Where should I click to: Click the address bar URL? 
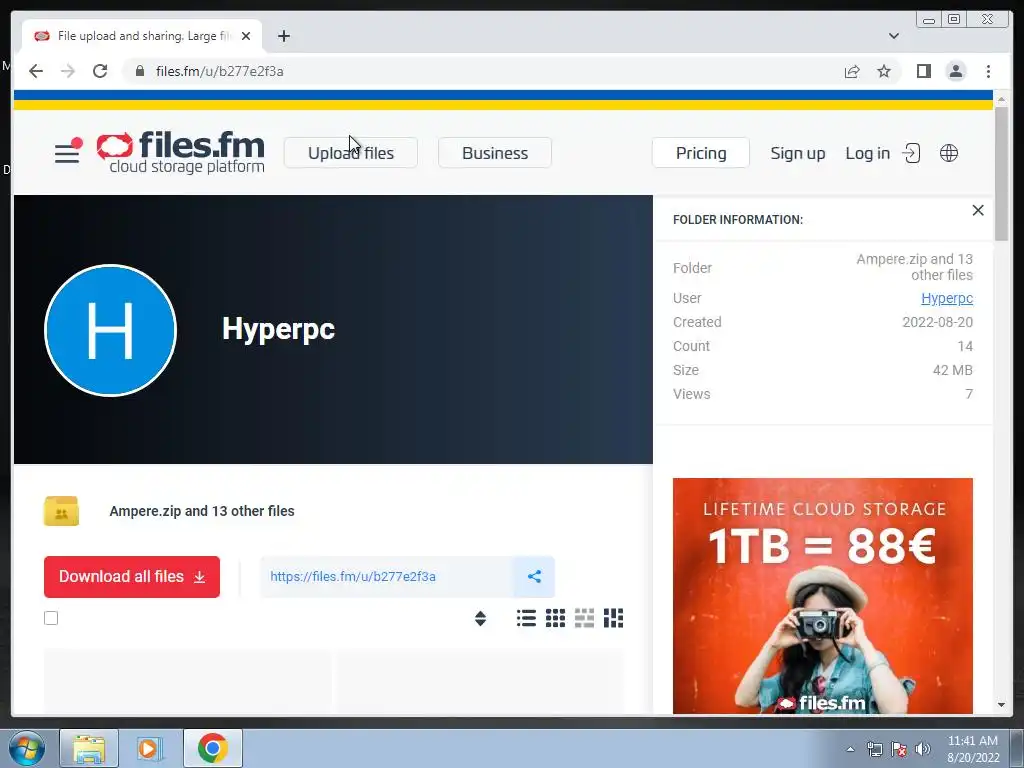(219, 71)
